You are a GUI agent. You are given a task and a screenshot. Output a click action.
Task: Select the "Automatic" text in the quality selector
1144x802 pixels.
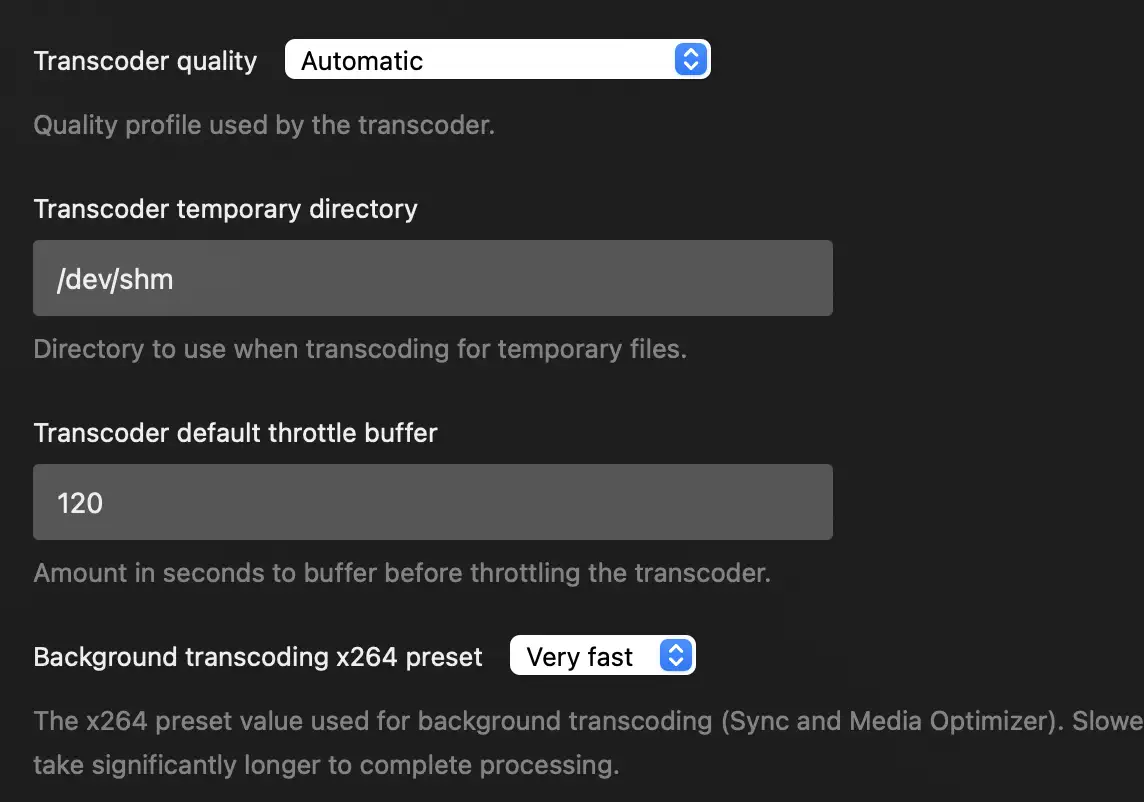[x=362, y=61]
